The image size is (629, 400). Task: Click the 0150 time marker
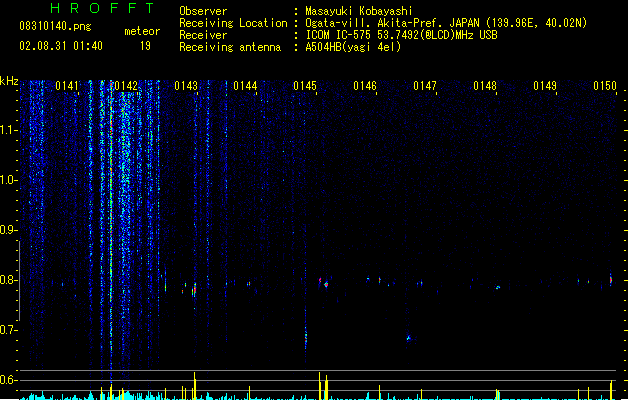(x=605, y=86)
